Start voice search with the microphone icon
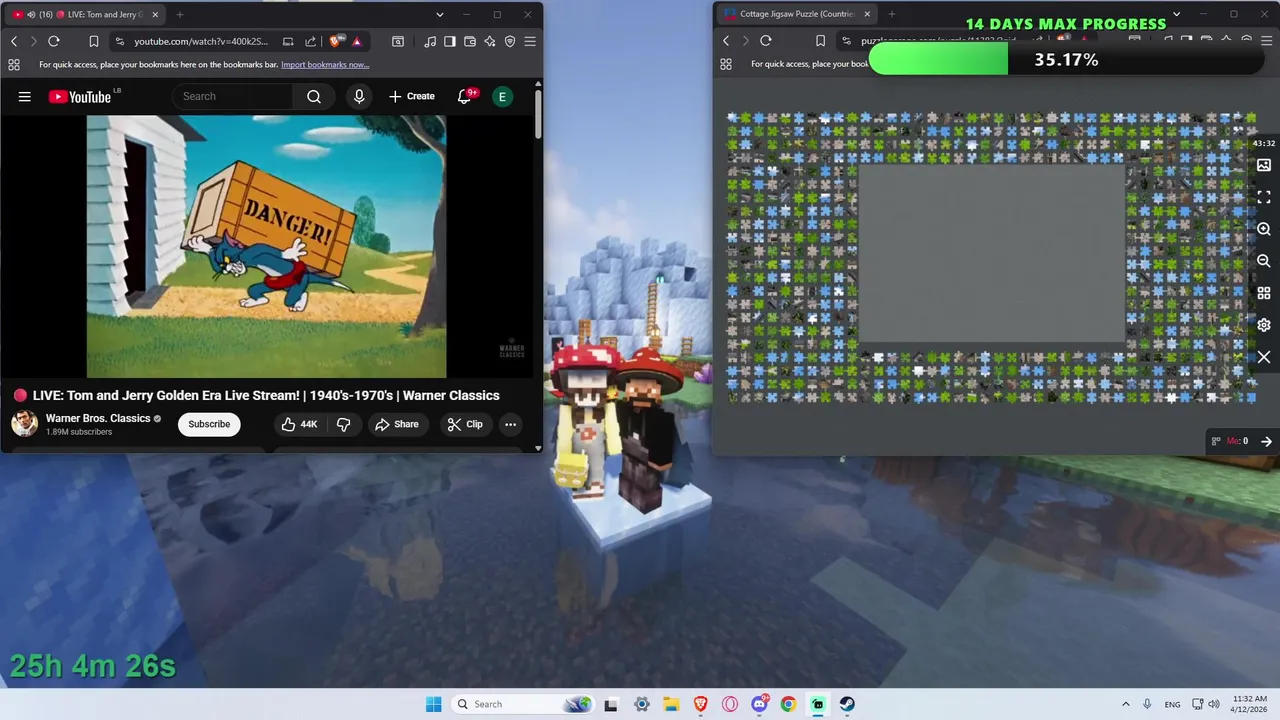This screenshot has height=720, width=1280. tap(359, 96)
